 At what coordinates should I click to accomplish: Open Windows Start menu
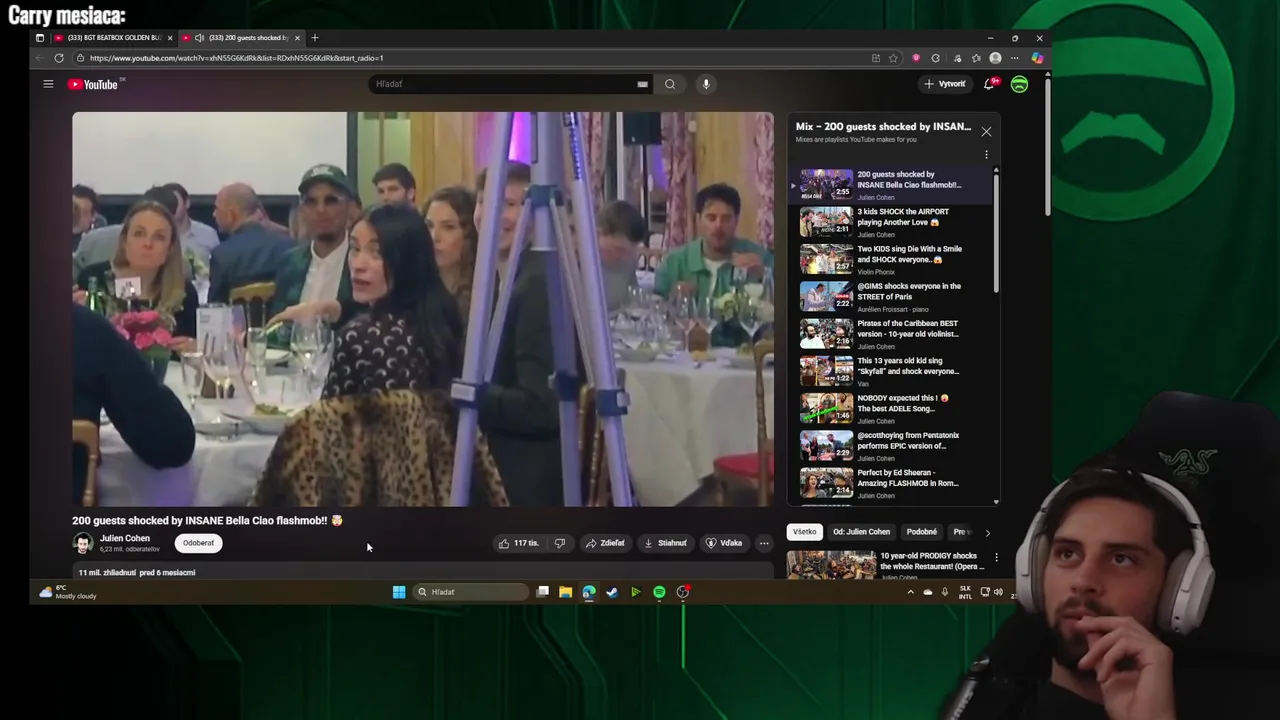point(399,592)
